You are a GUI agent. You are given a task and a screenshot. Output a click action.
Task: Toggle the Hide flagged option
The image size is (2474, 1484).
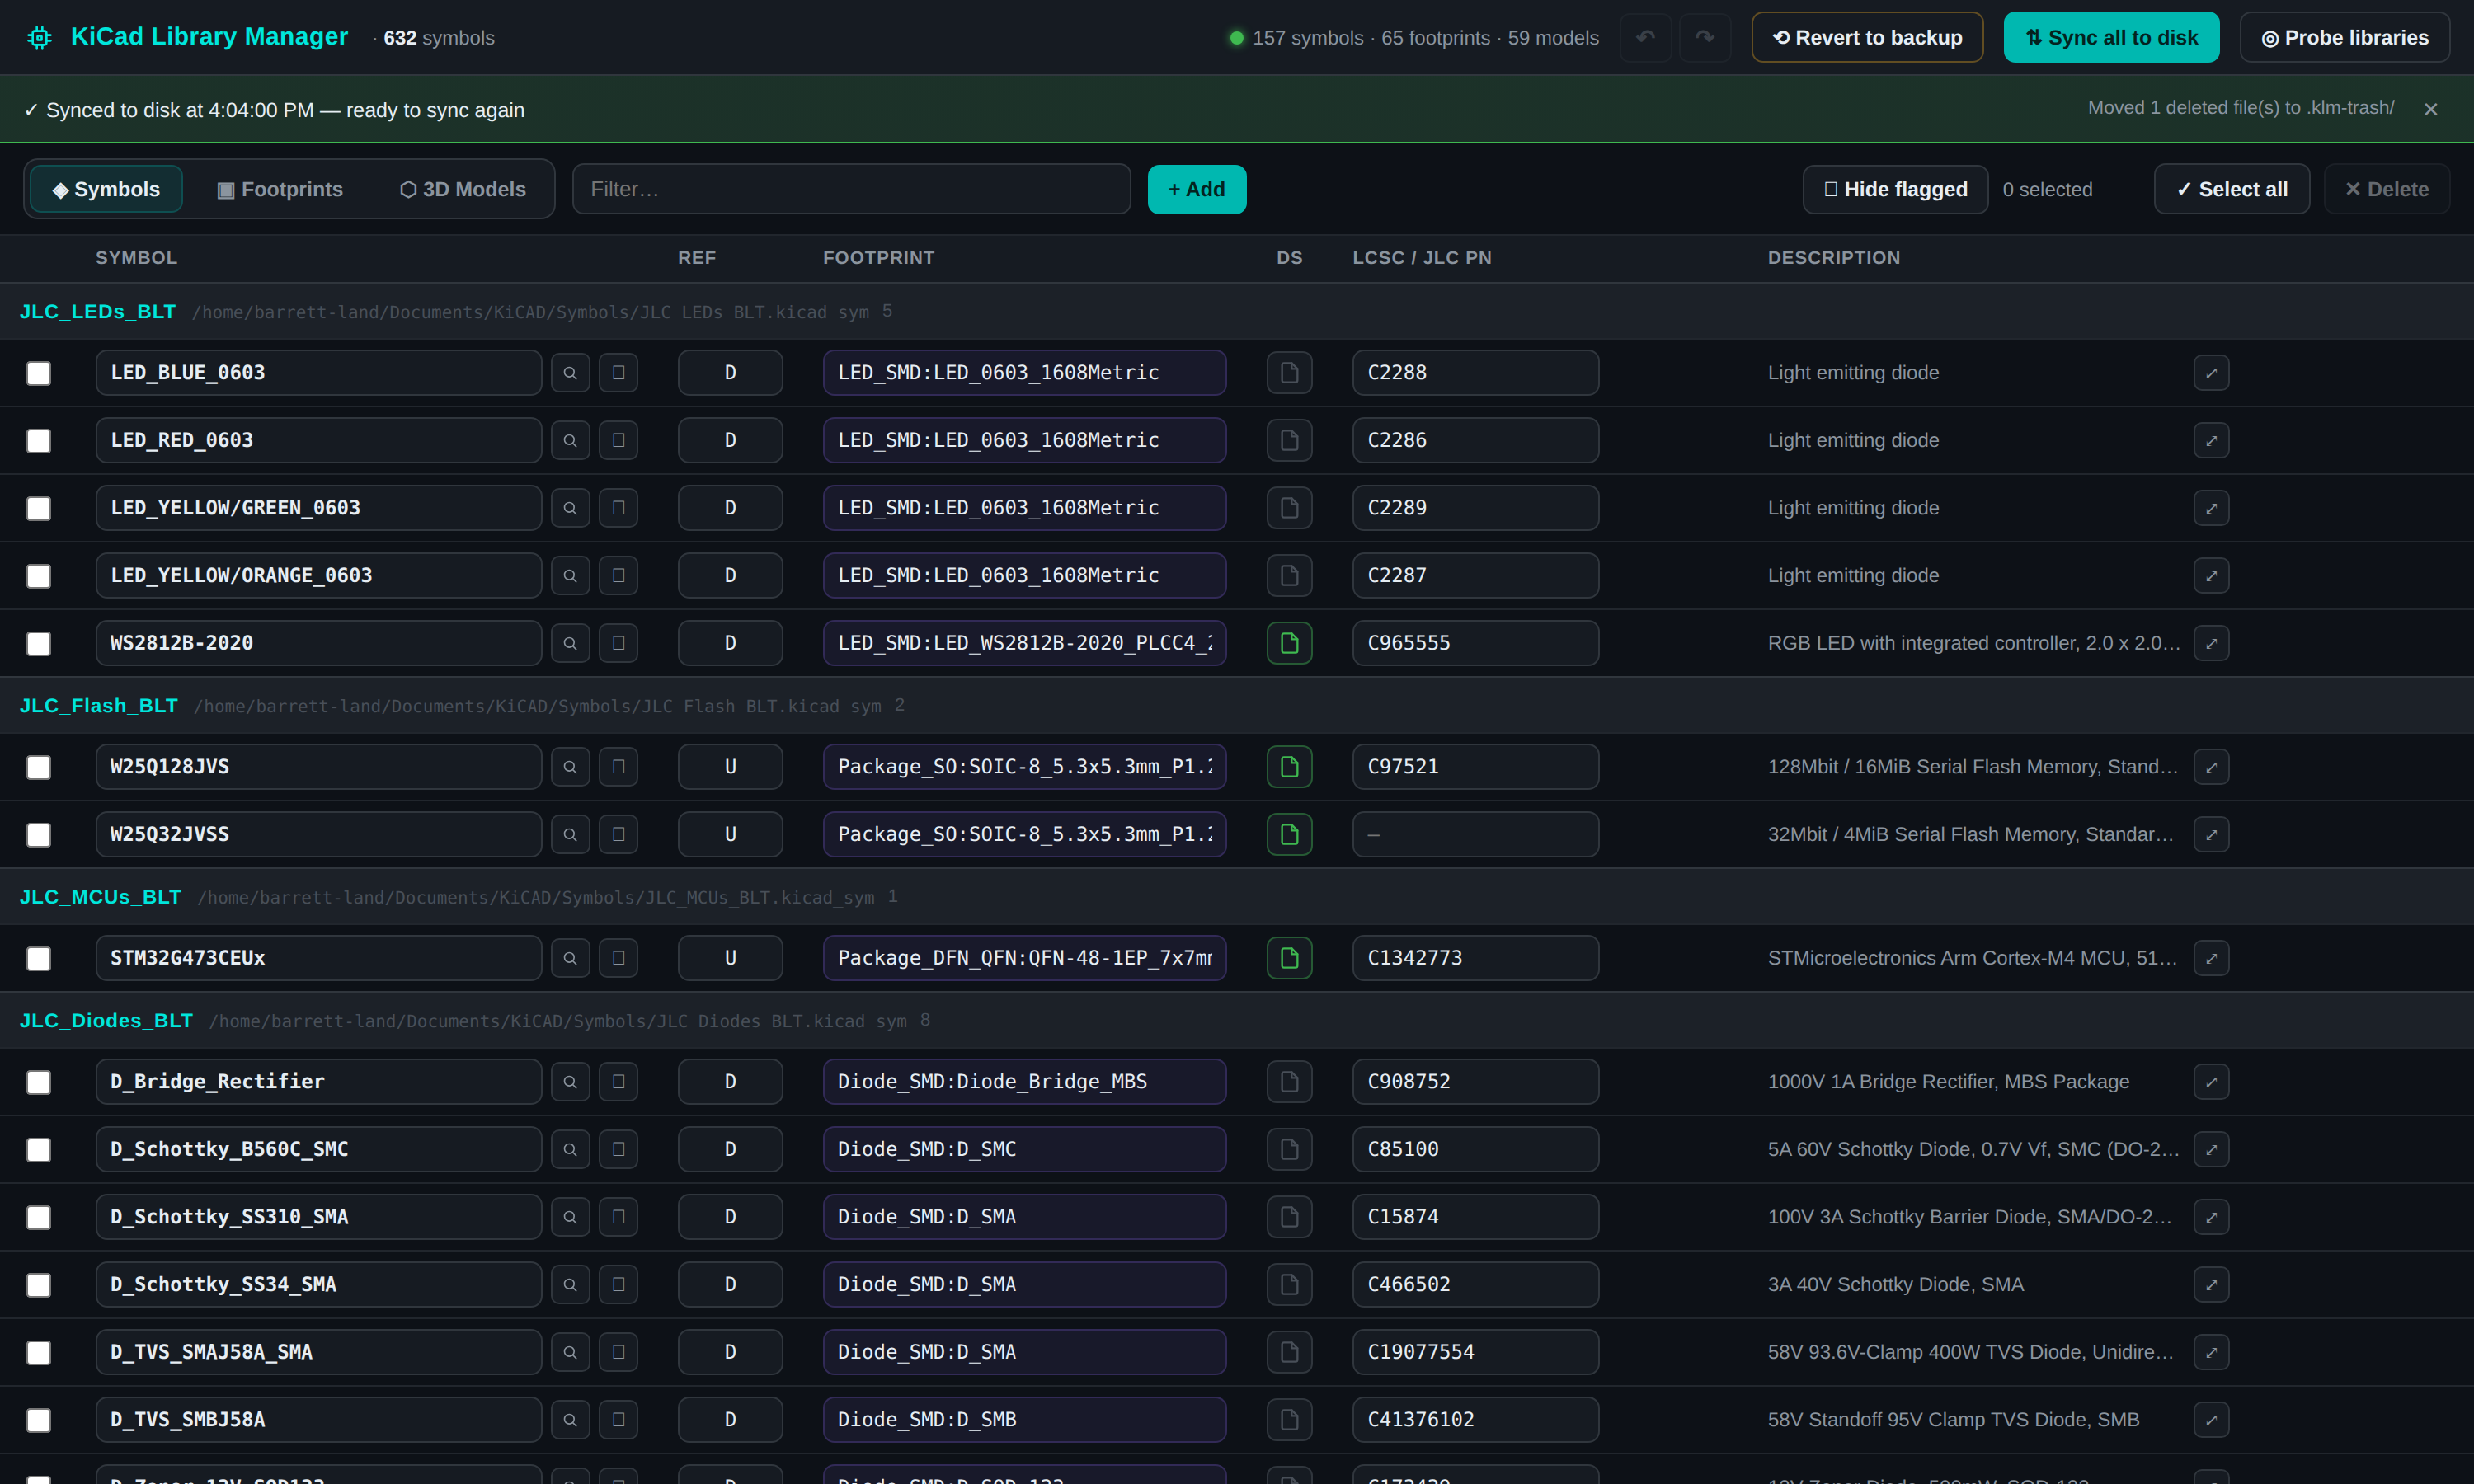point(1895,189)
